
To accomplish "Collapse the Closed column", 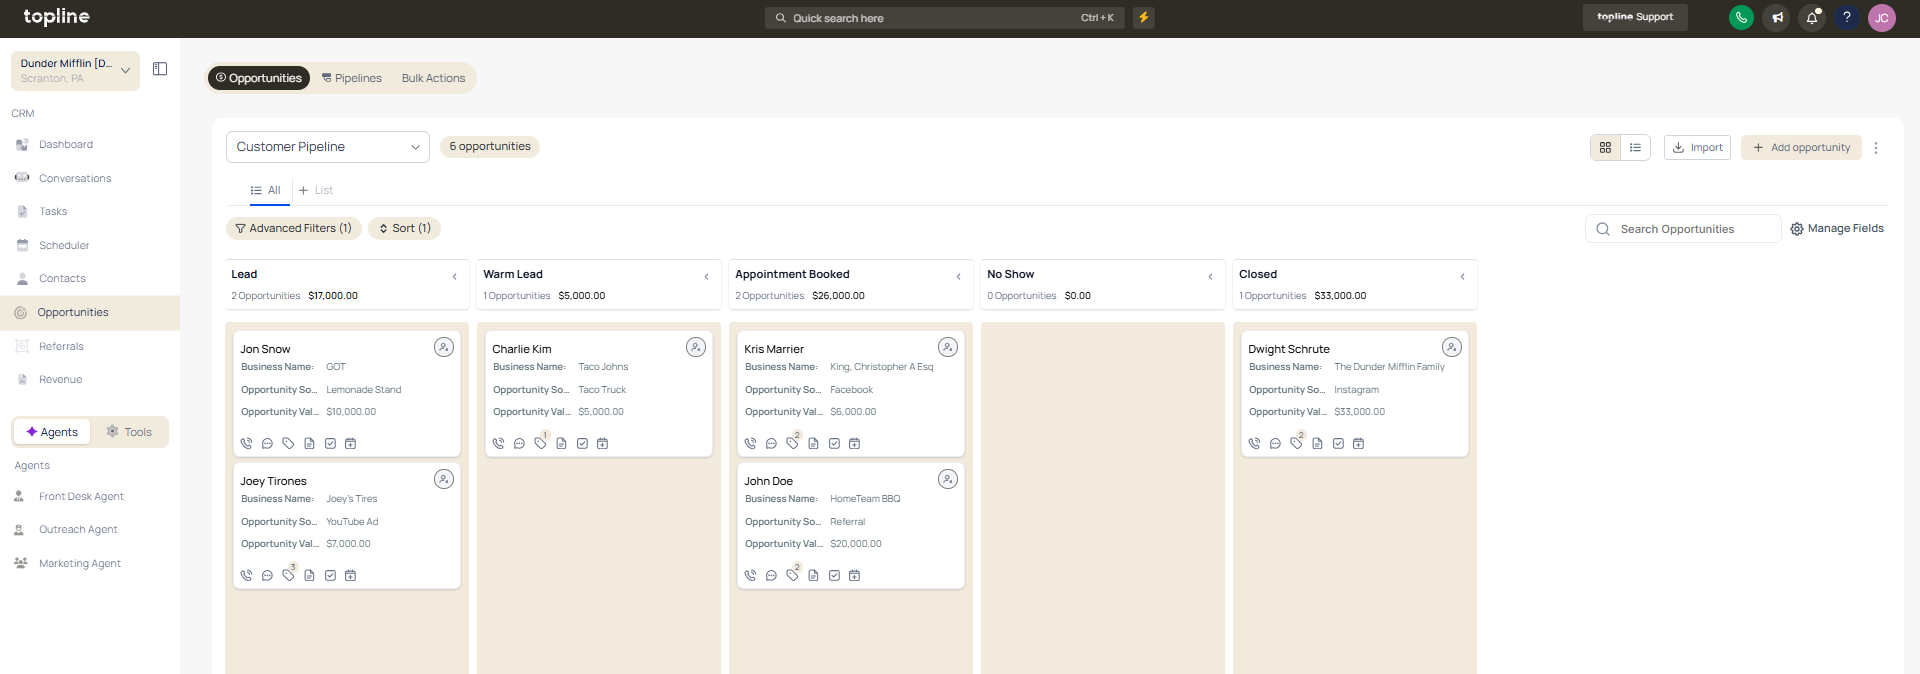I will 1462,276.
